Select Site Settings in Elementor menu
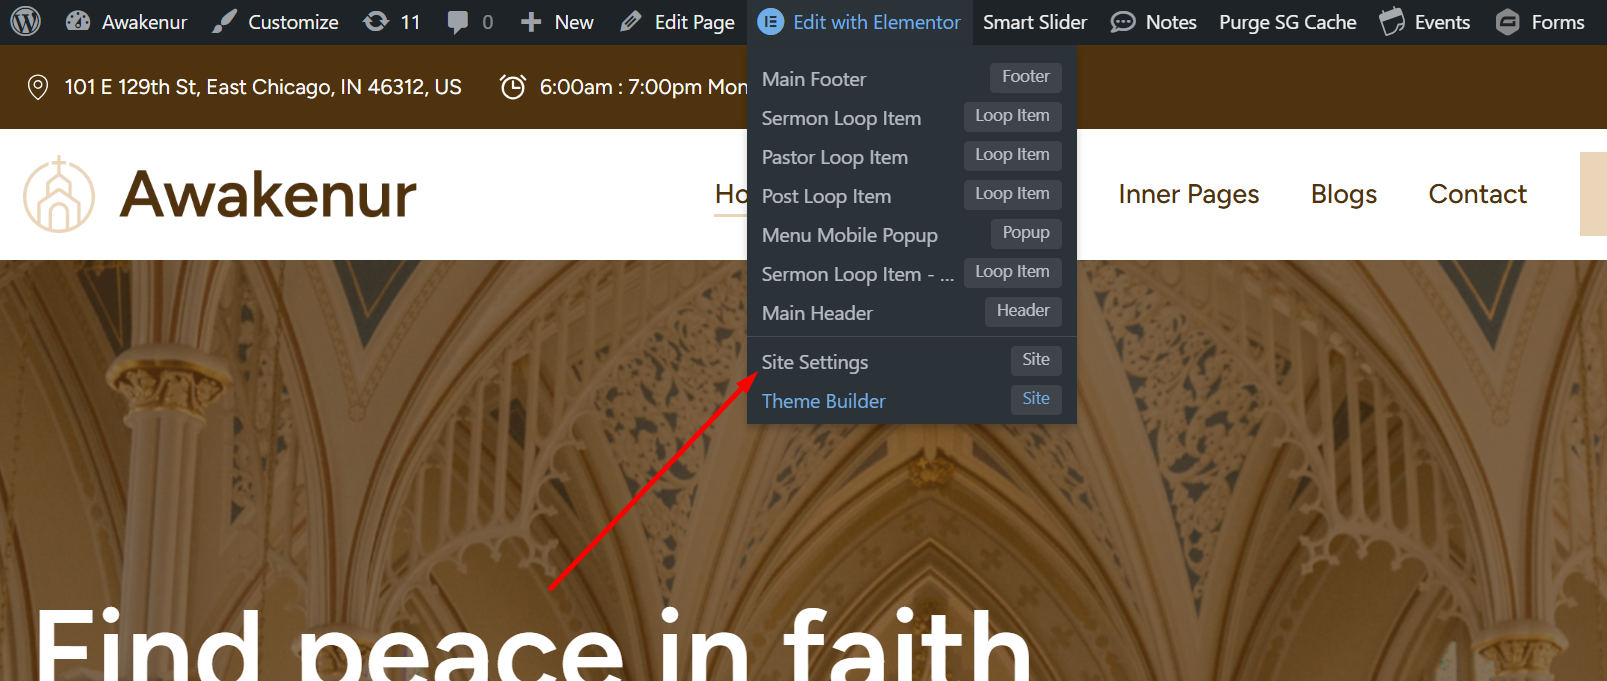 (815, 362)
